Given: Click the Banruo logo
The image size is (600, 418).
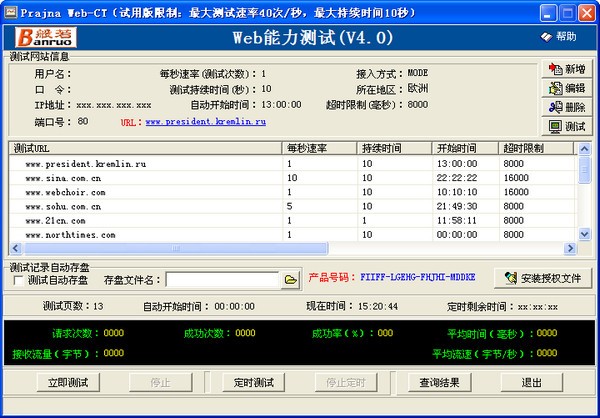Looking at the screenshot, I should tap(46, 37).
